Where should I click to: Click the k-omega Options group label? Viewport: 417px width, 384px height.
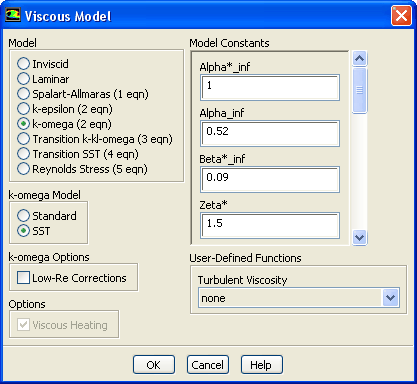click(49, 257)
